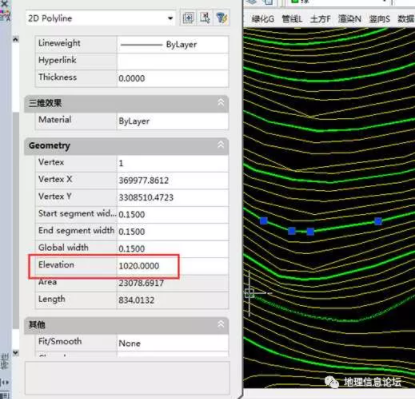The width and height of the screenshot is (419, 399).
Task: Click Global width value 0.1500
Action: coord(173,249)
